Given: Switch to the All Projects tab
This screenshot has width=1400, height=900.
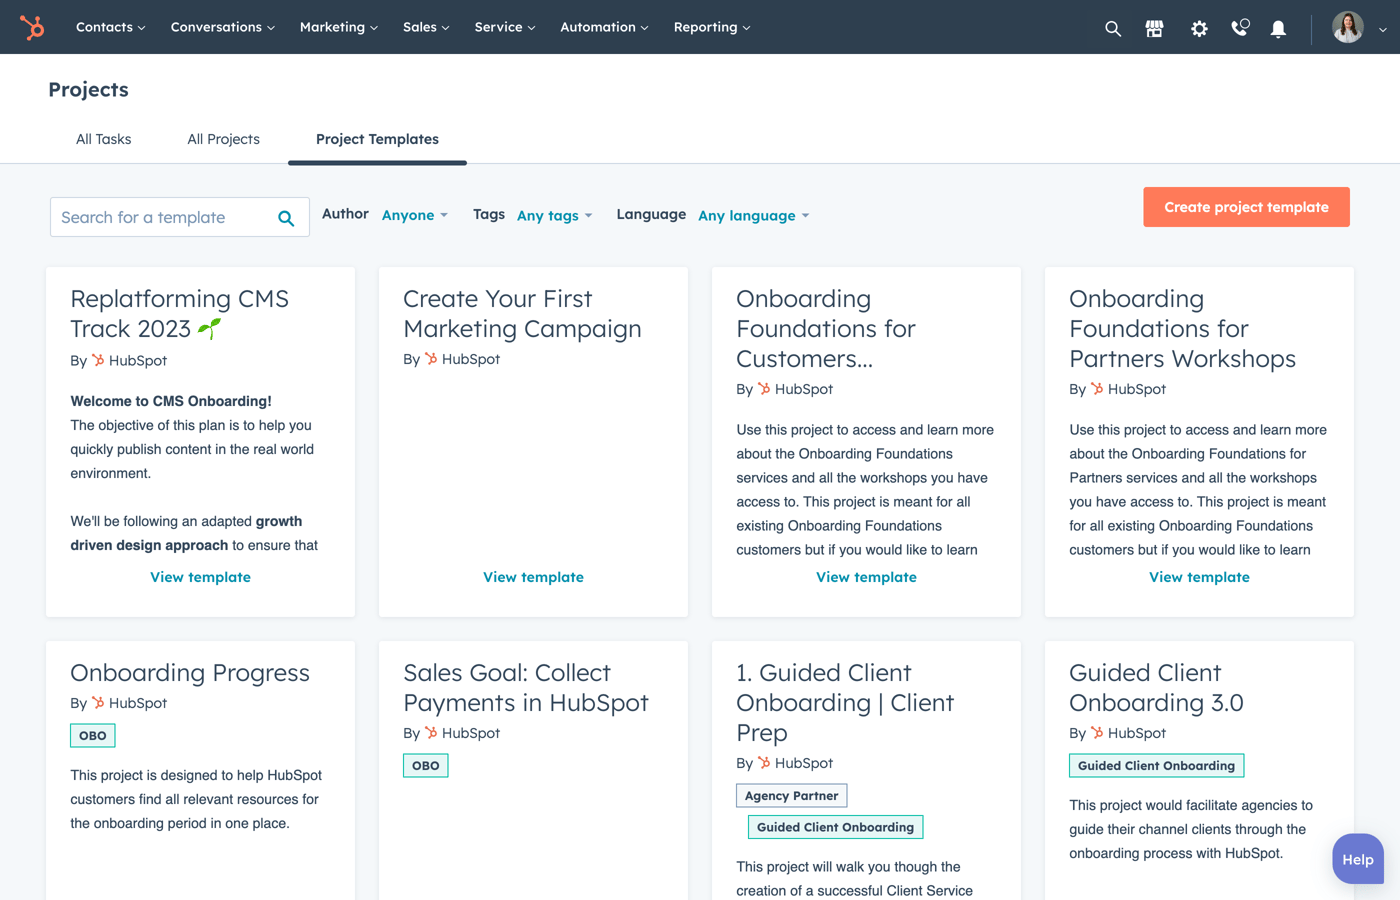Looking at the screenshot, I should [x=223, y=139].
